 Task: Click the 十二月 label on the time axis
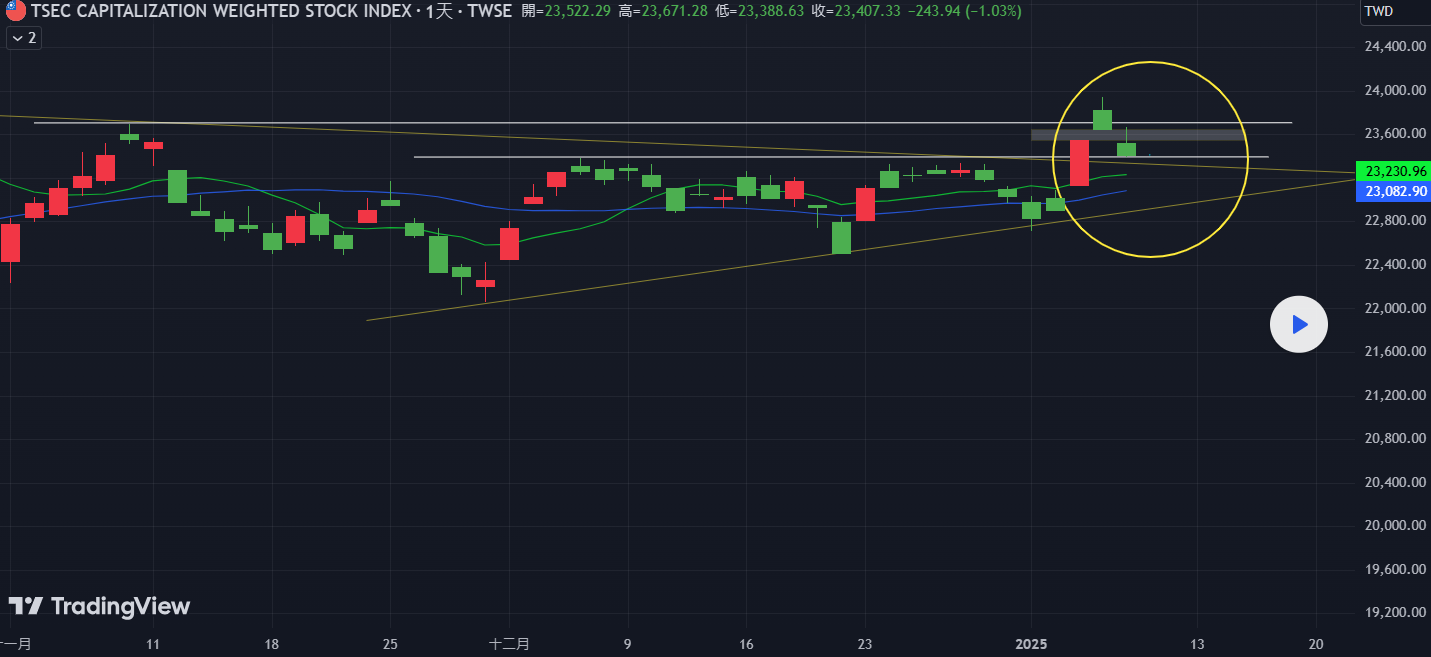pos(508,644)
